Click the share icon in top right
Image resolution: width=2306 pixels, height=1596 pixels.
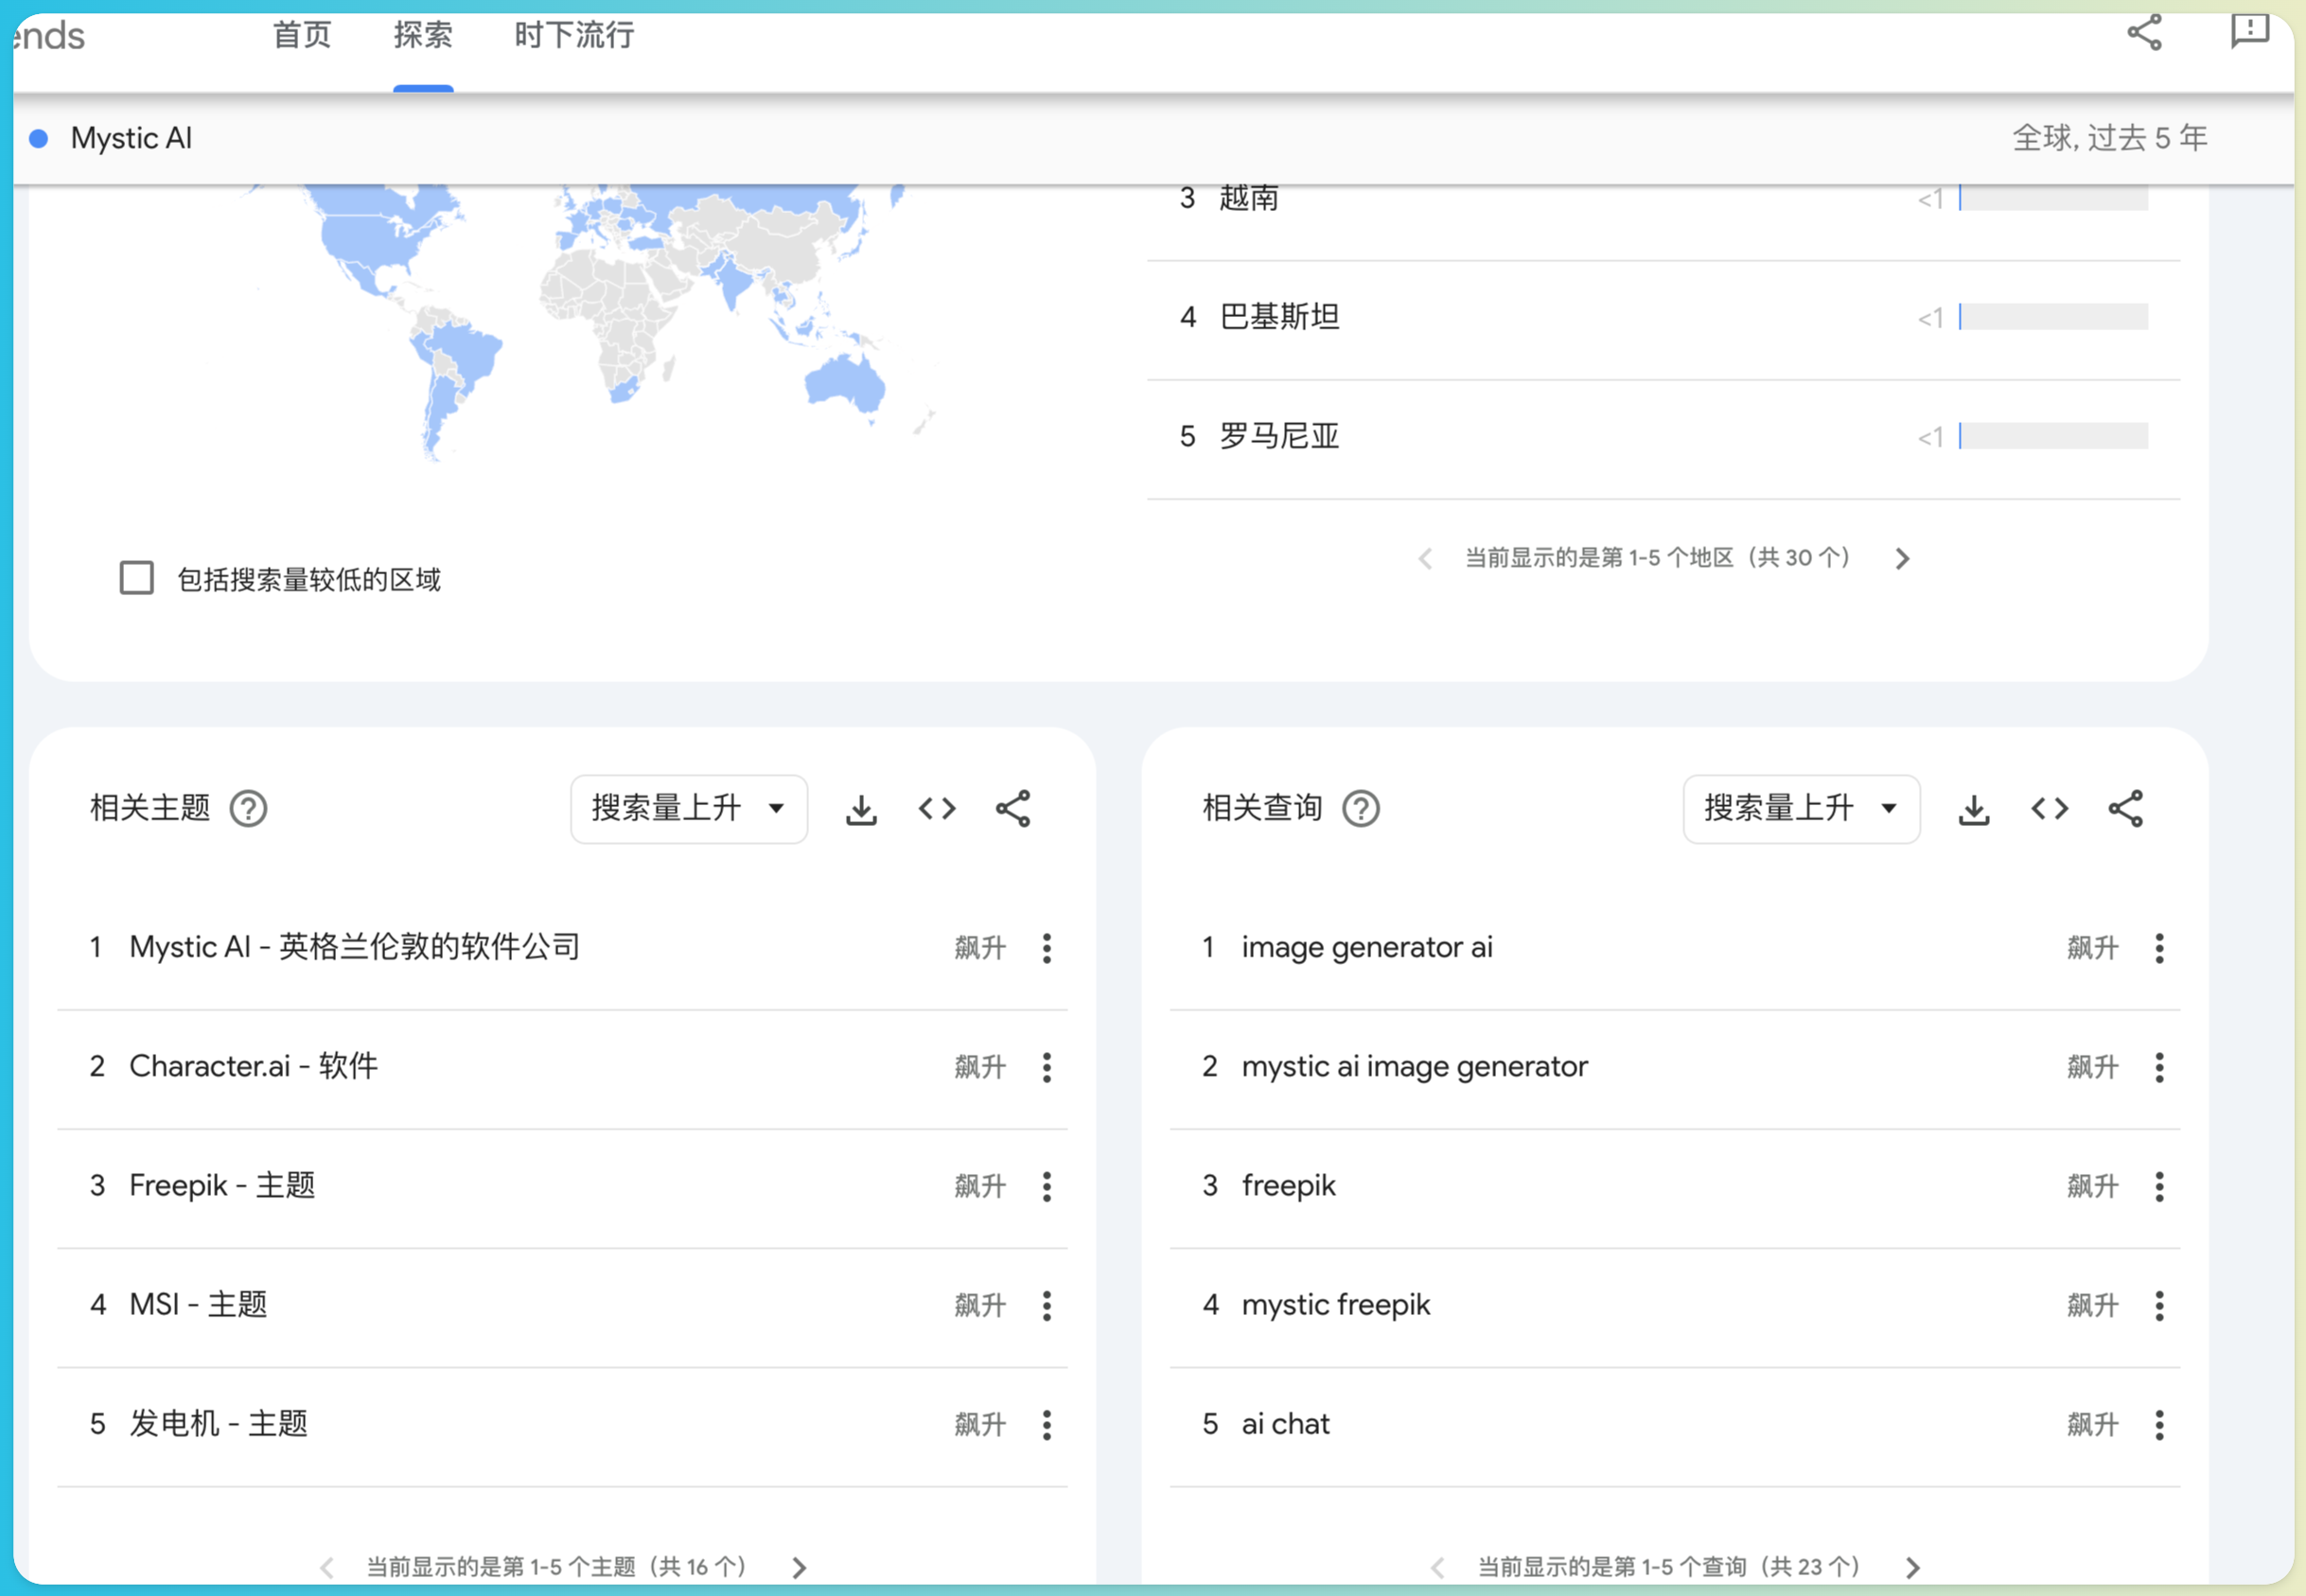coord(2145,33)
